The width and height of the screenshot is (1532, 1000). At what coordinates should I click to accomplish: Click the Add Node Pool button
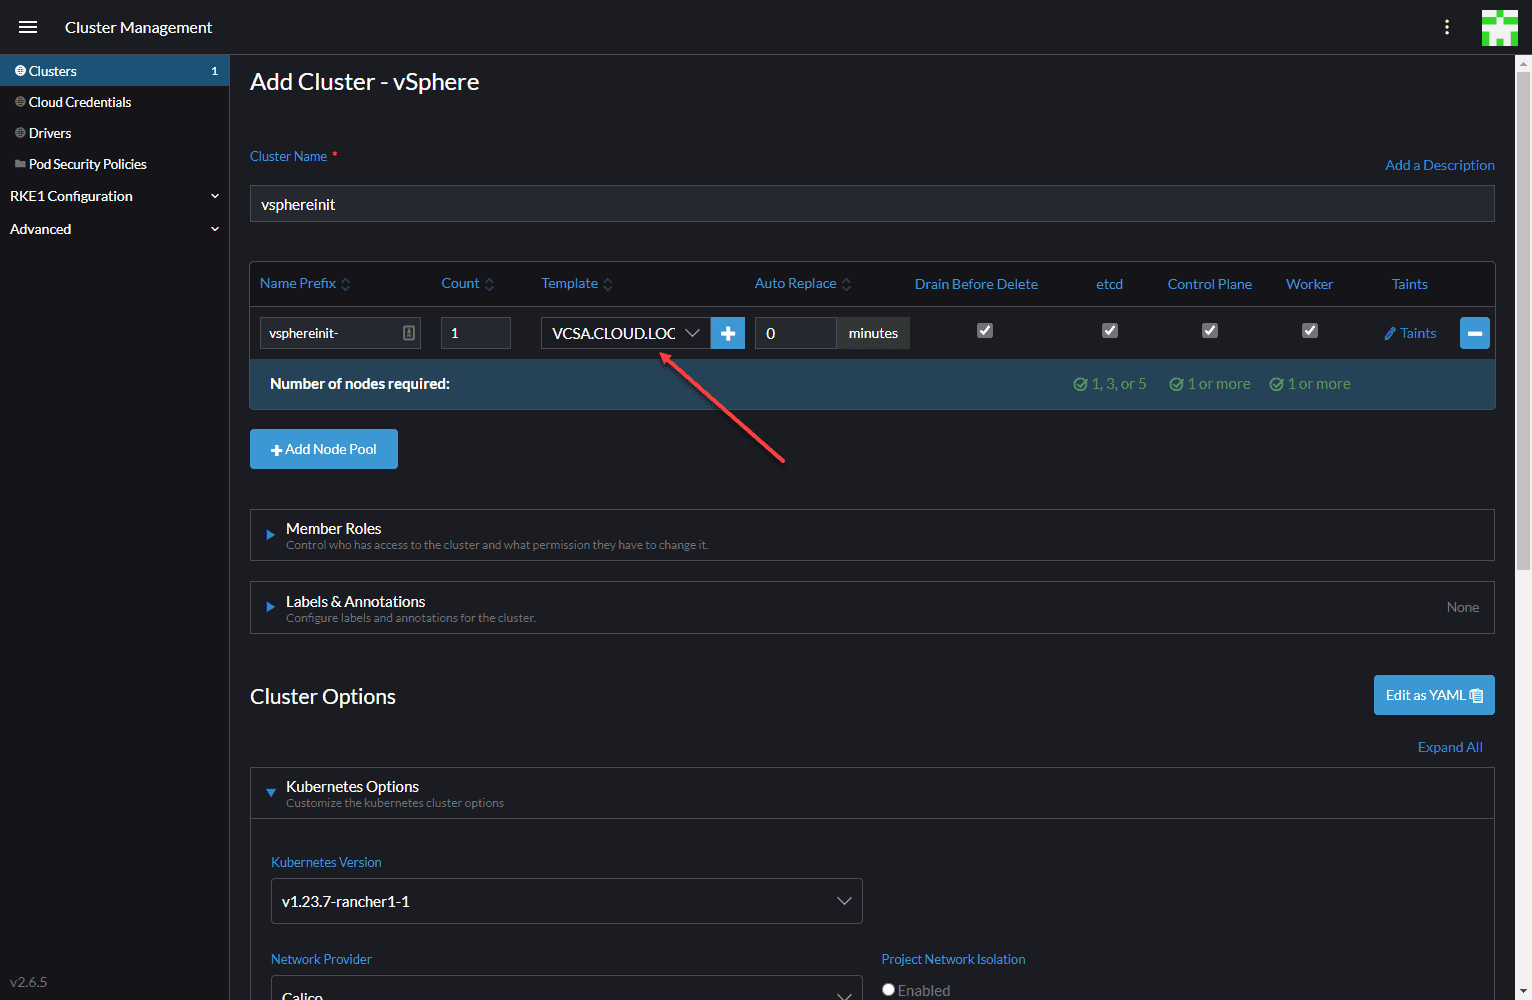(324, 449)
